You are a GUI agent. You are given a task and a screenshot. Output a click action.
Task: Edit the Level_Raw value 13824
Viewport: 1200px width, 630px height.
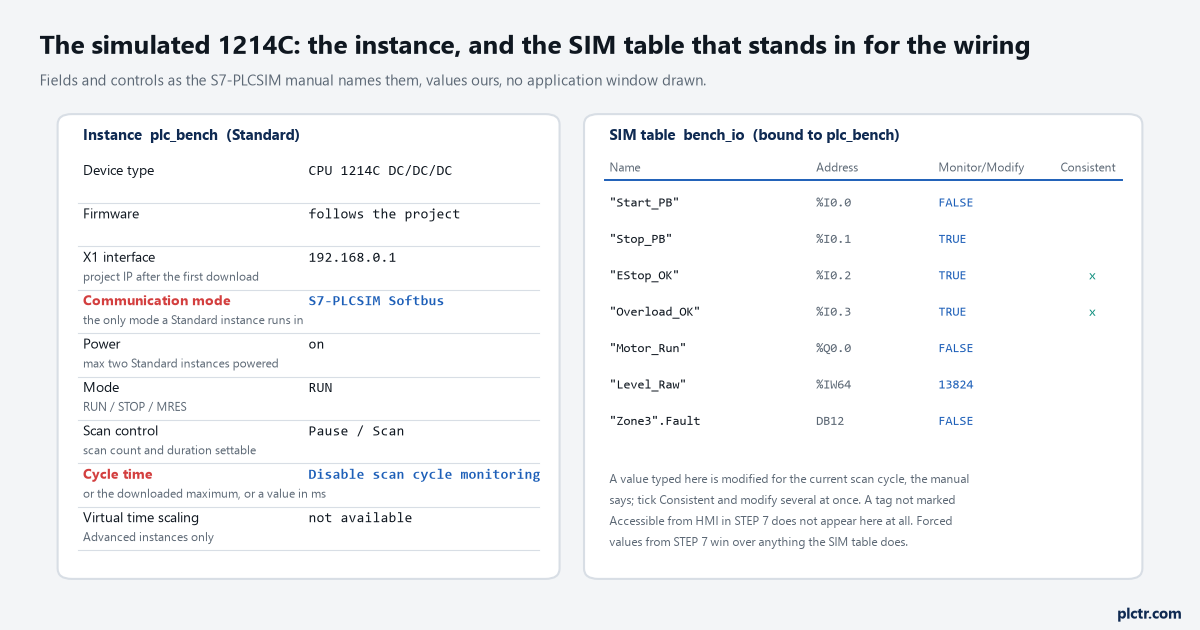tap(956, 384)
